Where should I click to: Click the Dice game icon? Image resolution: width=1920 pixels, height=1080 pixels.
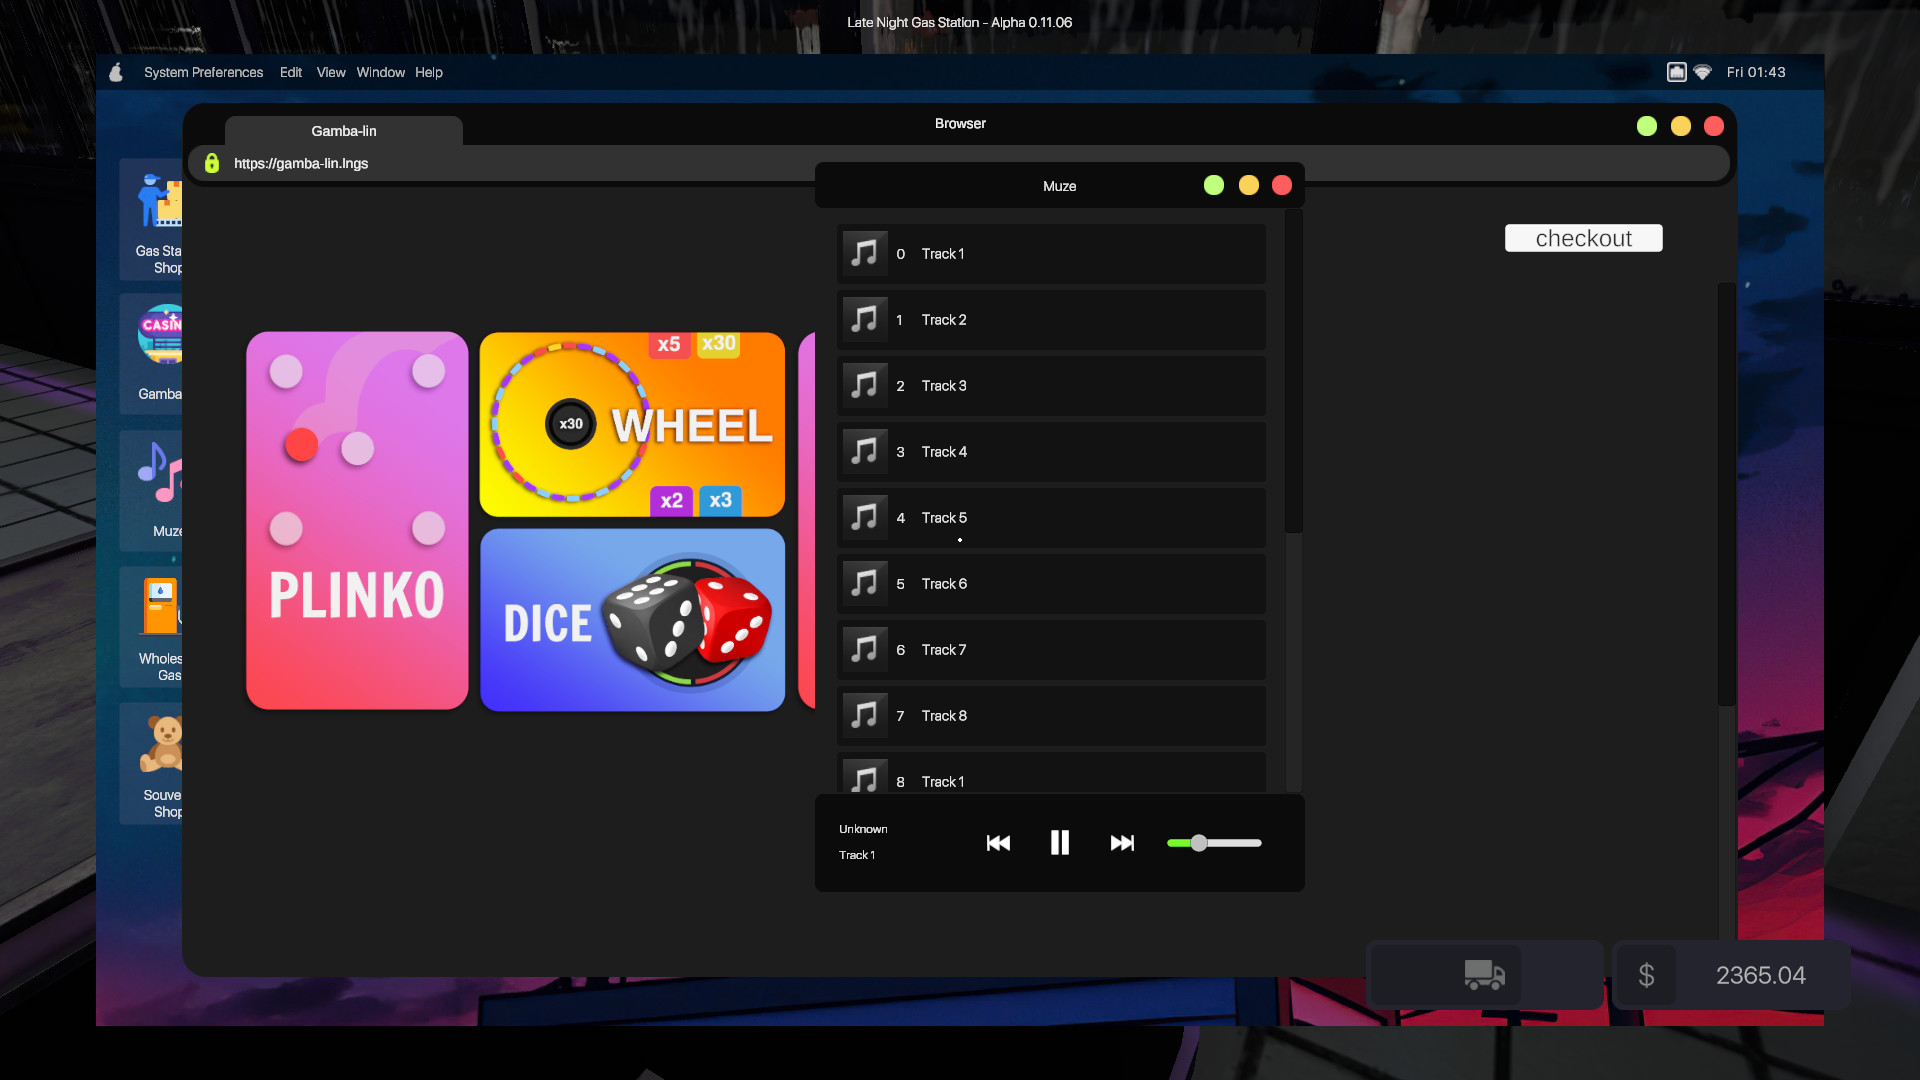point(633,620)
